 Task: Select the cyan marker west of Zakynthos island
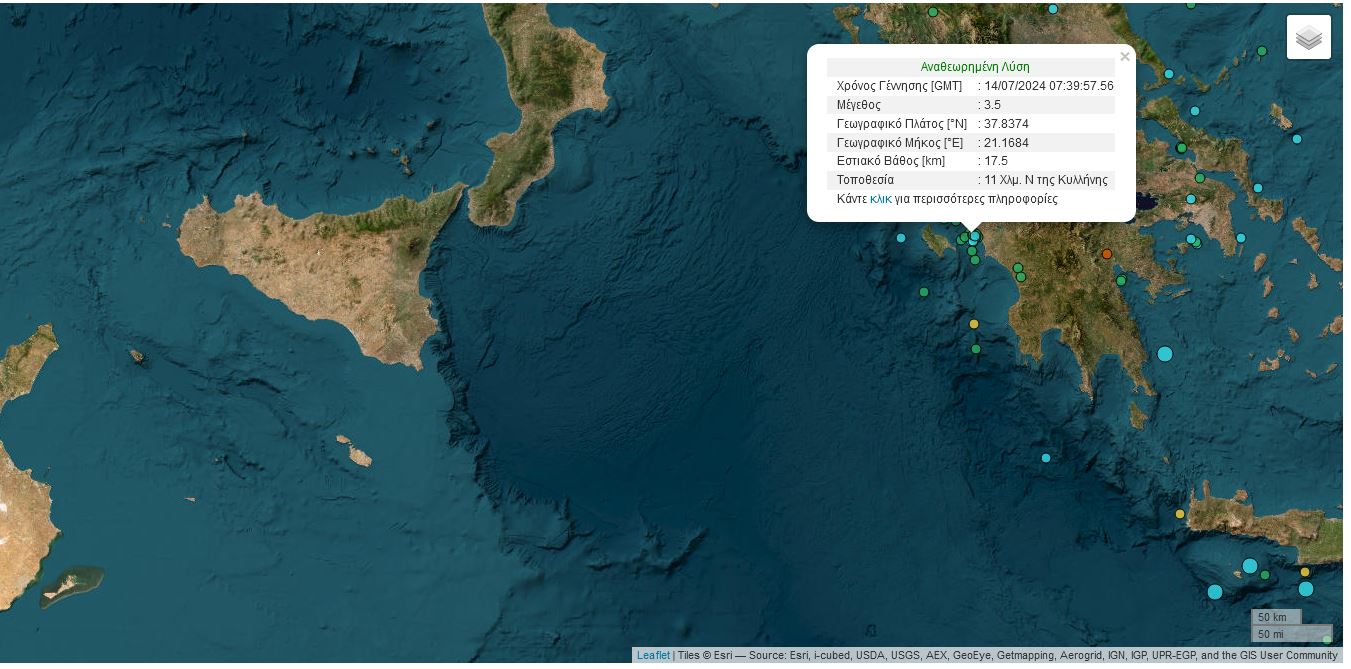(901, 238)
